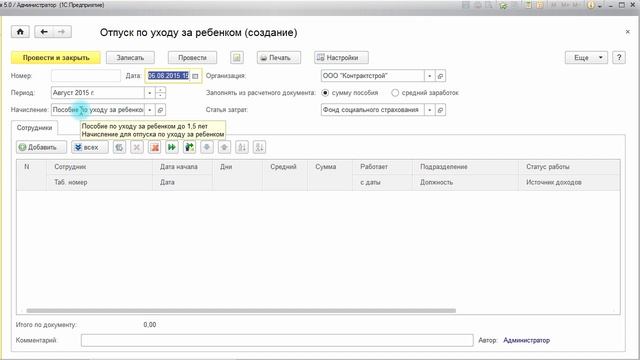This screenshot has height=360, width=640.
Task: Click the green double-arrow recalculate icon
Action: pos(172,147)
